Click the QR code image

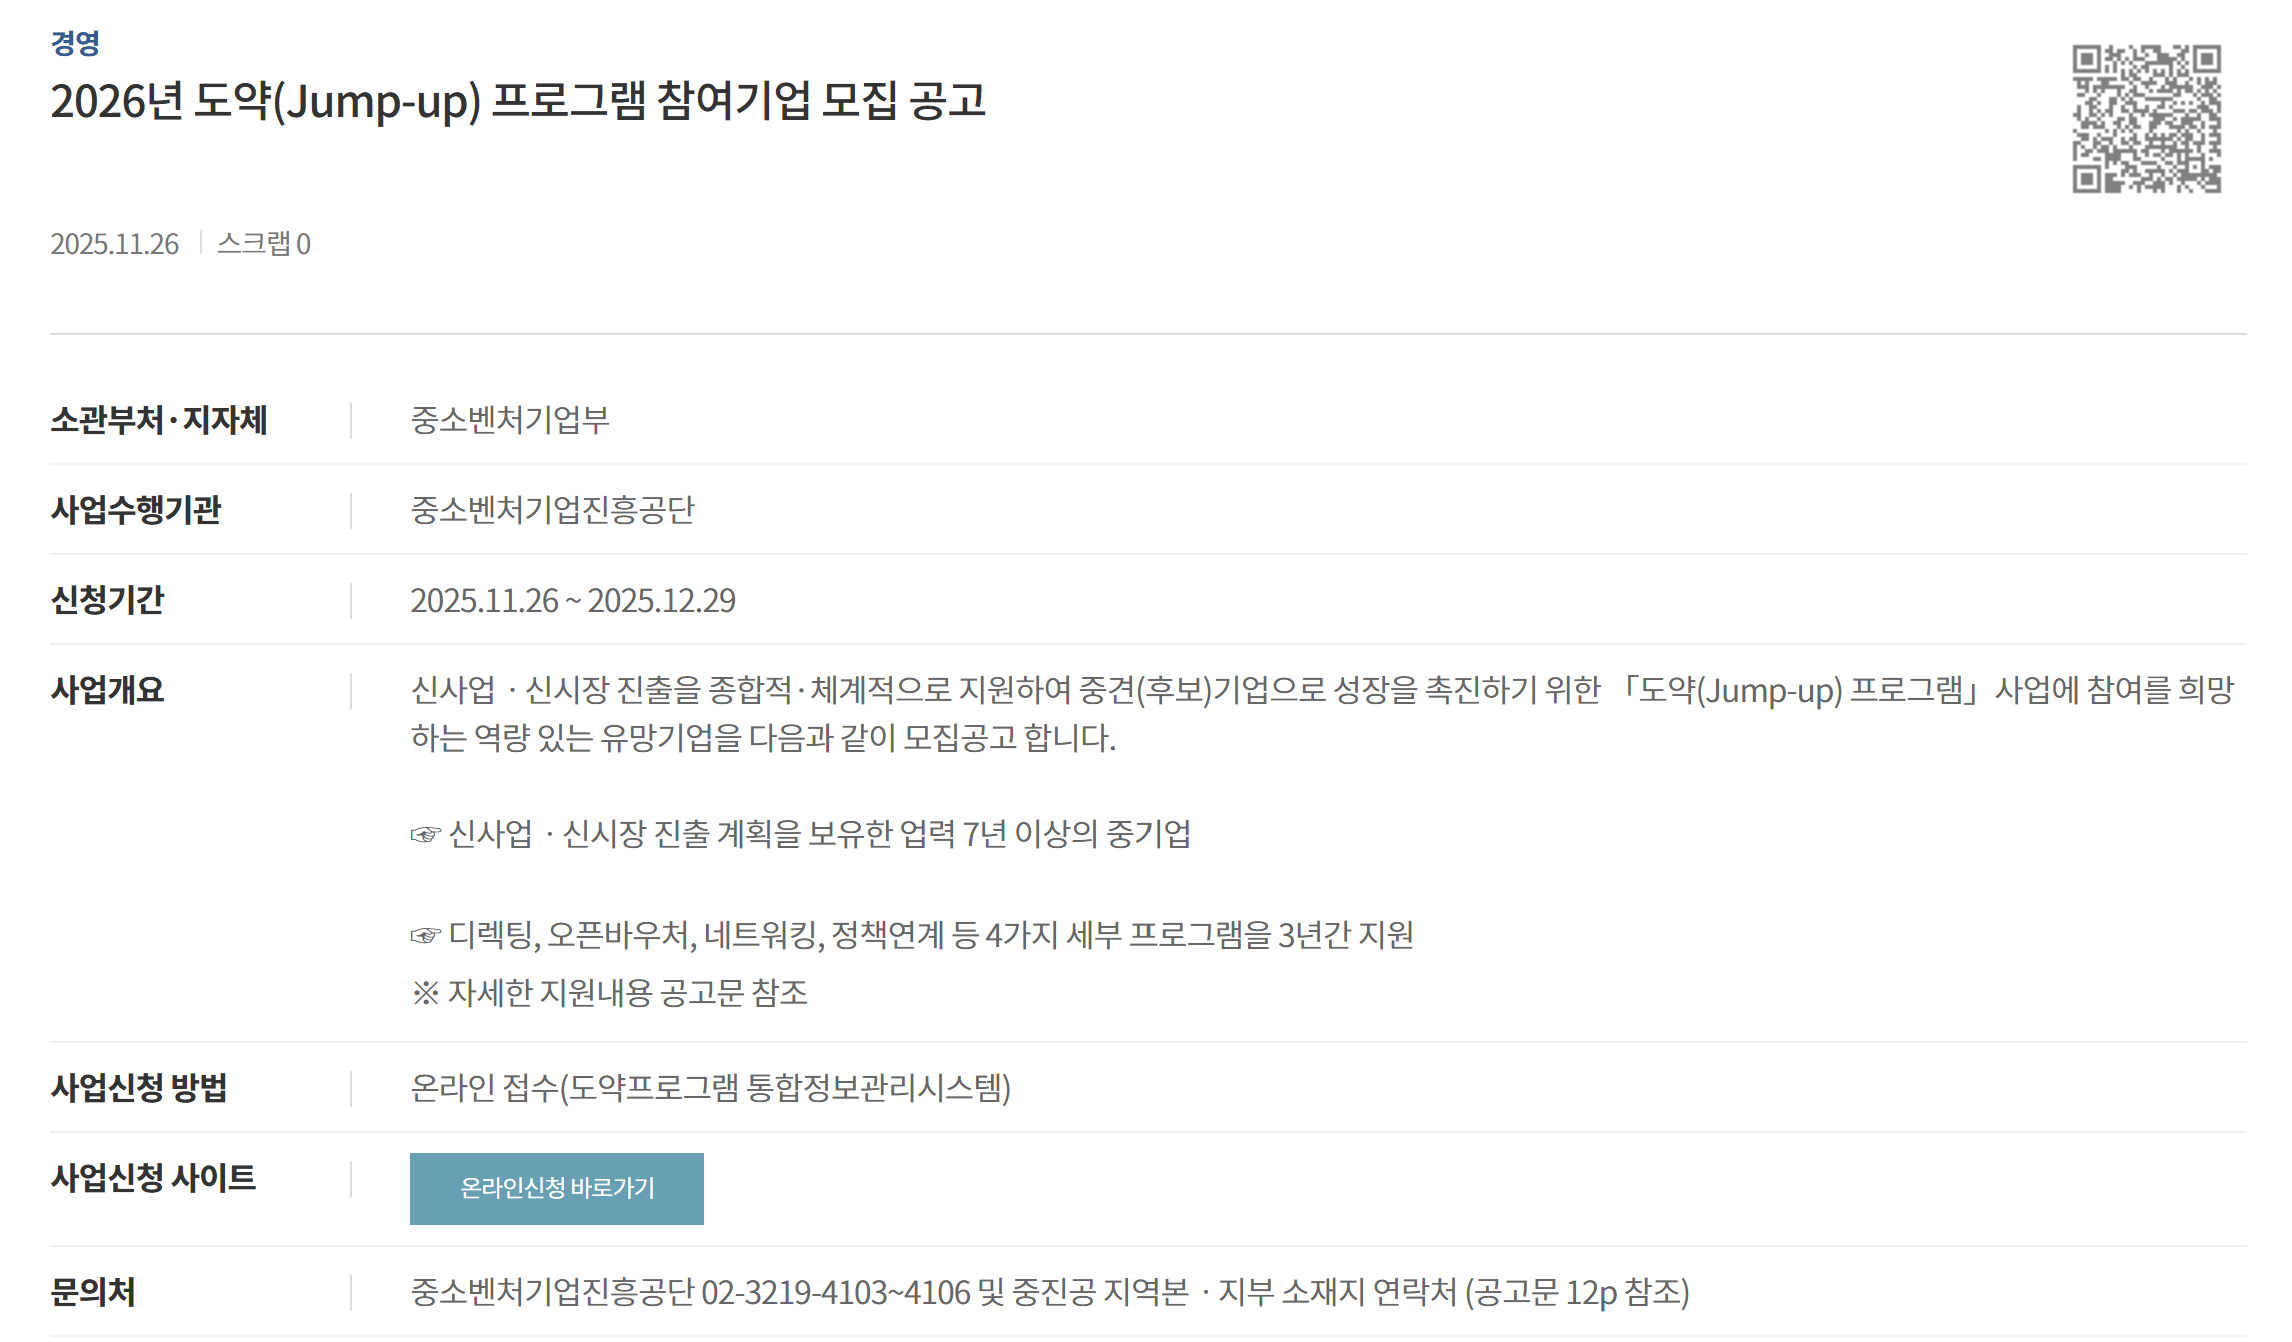[2146, 118]
